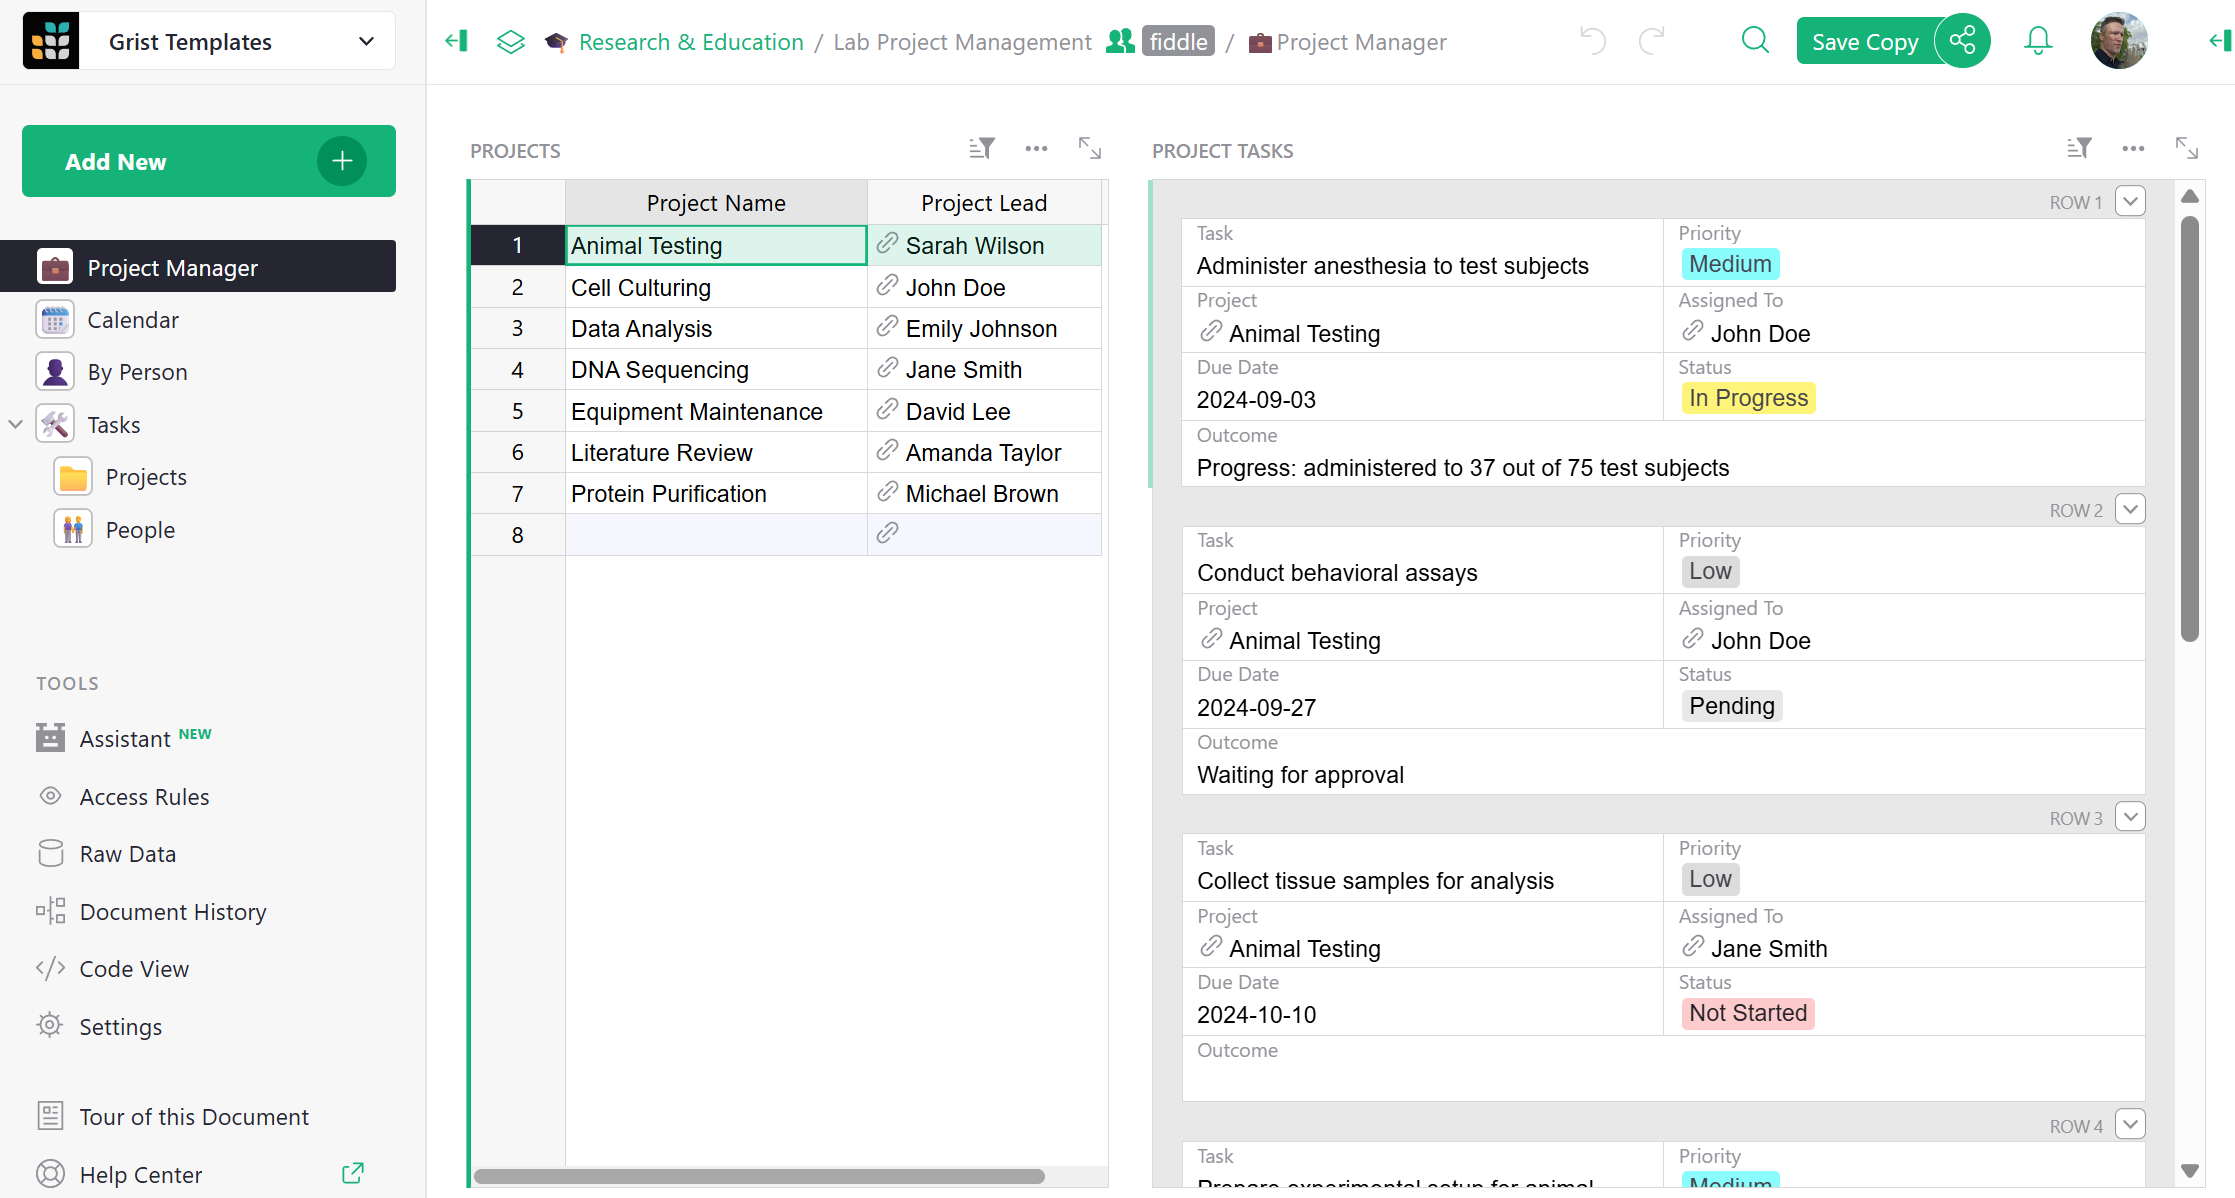
Task: Click the undo arrow icon
Action: 1592,41
